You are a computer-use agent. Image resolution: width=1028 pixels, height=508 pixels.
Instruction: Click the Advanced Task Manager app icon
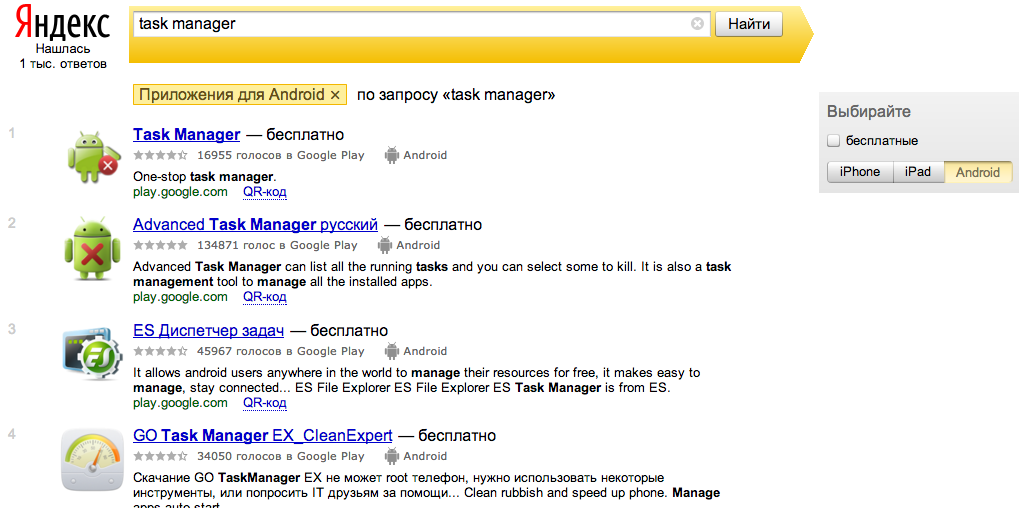93,247
